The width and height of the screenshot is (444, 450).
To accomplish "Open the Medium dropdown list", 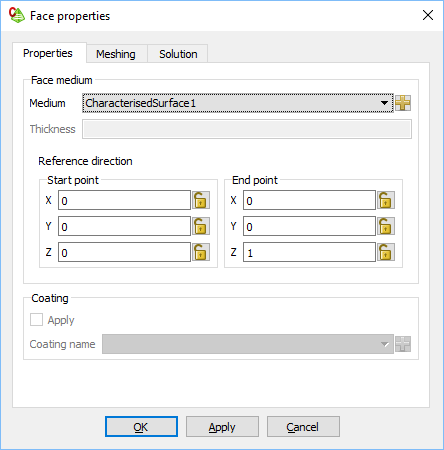I will coord(238,103).
